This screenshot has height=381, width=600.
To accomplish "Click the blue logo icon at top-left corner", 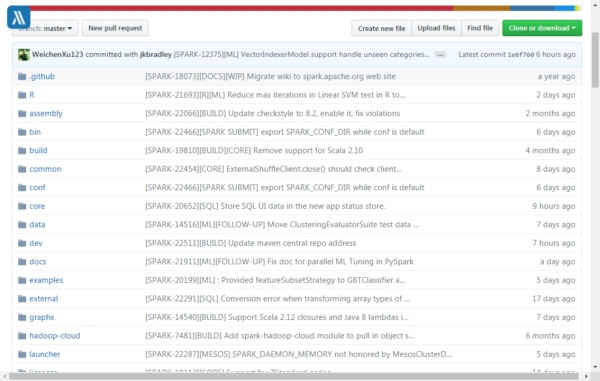I will pos(18,17).
